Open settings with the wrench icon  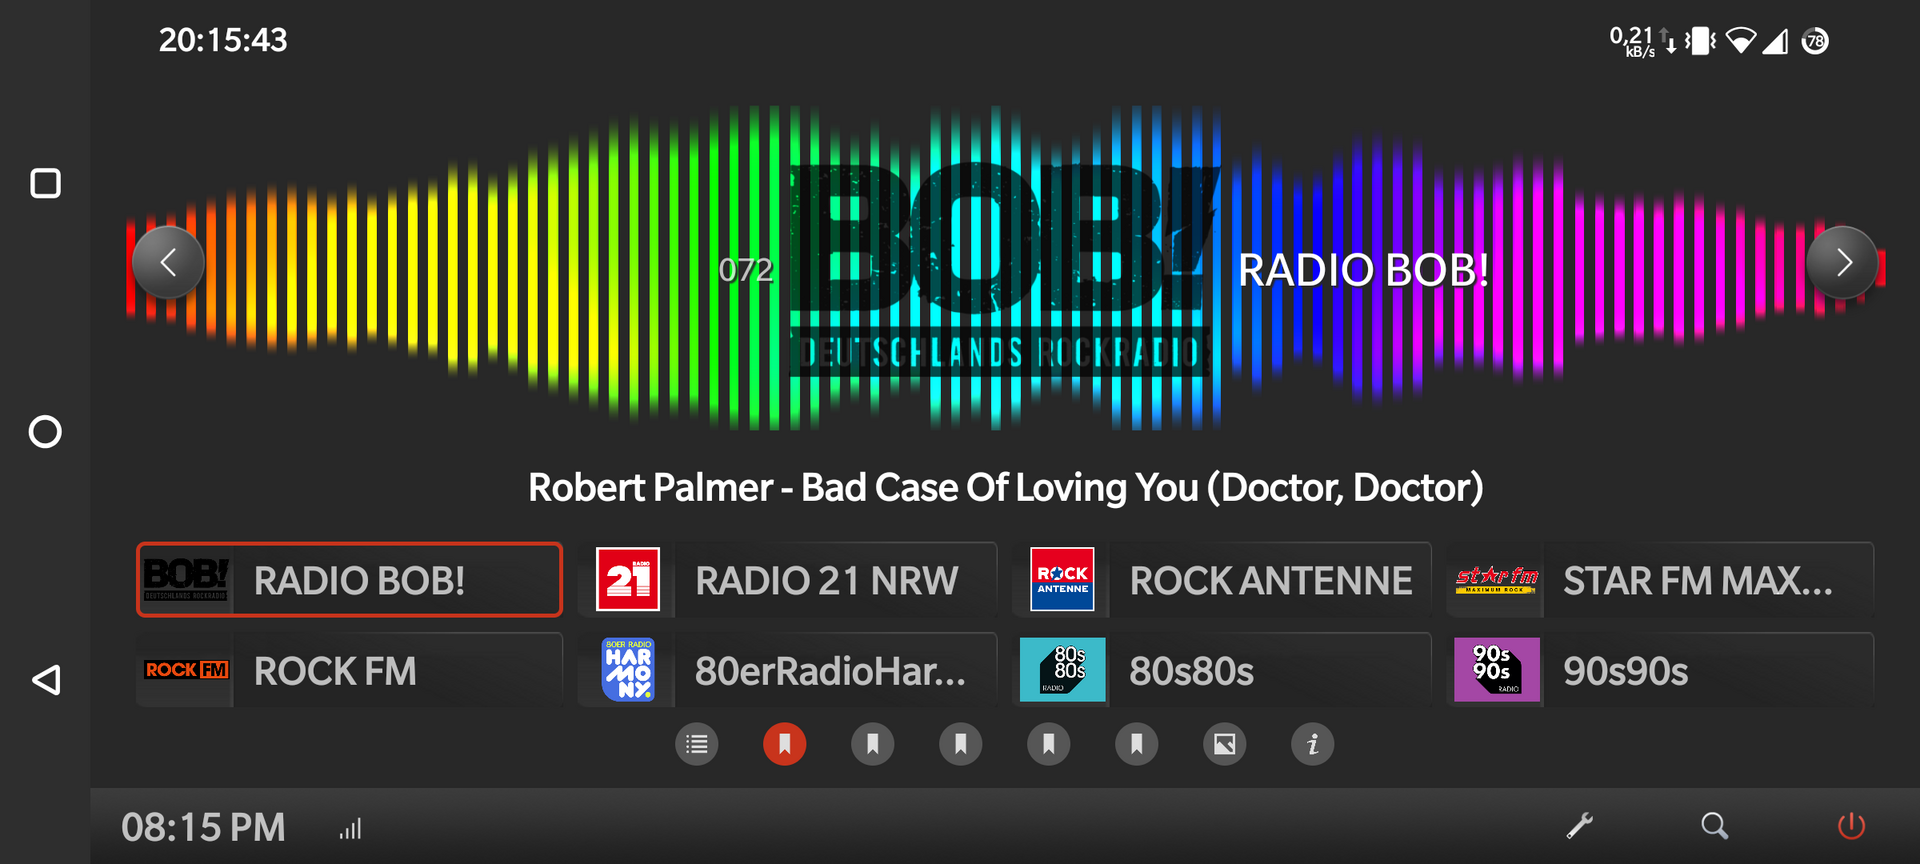(1579, 826)
